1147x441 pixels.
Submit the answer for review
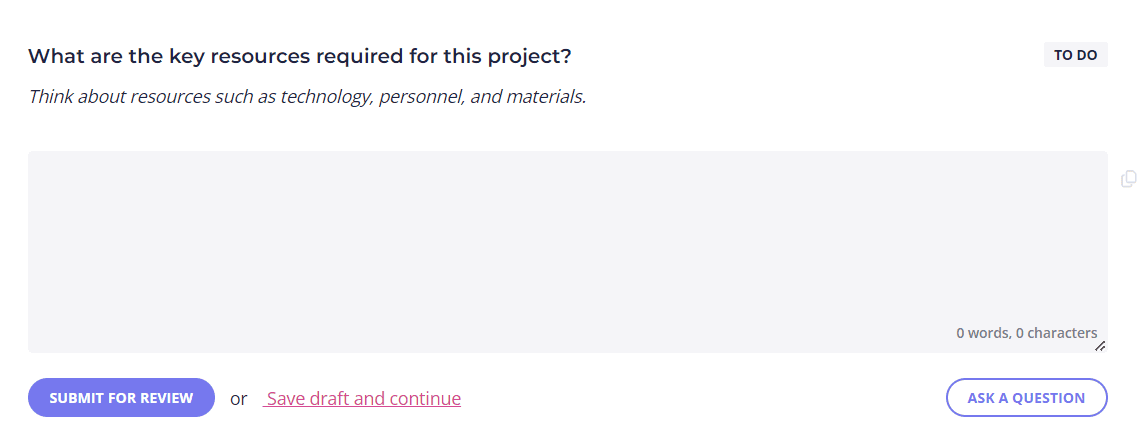coord(121,398)
